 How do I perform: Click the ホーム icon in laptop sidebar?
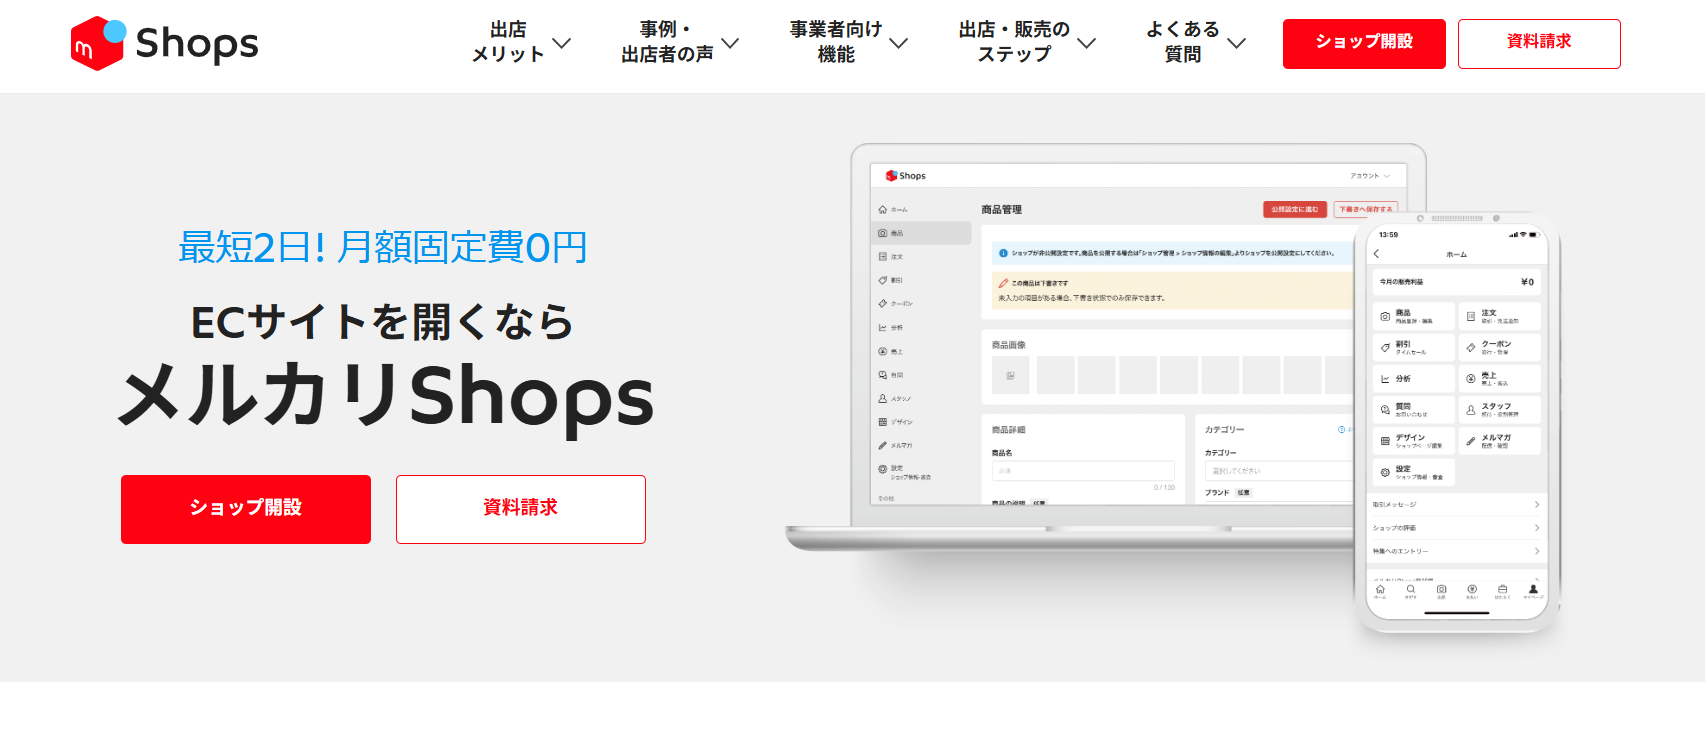coord(883,210)
